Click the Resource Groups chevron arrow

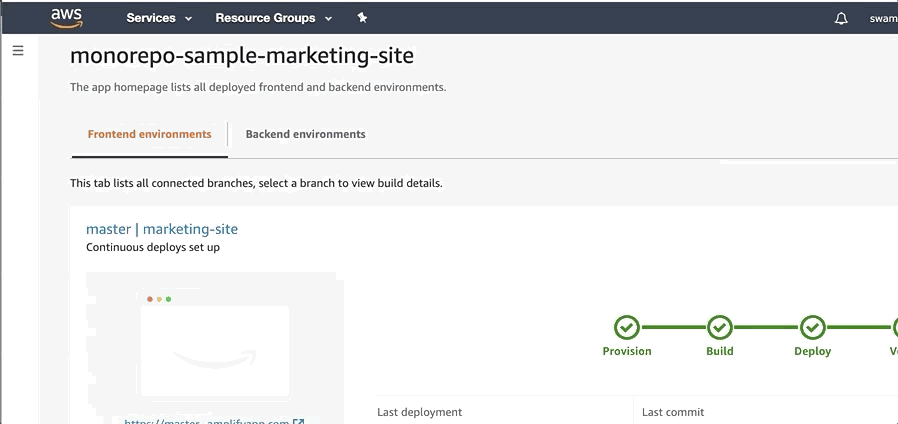pyautogui.click(x=328, y=19)
